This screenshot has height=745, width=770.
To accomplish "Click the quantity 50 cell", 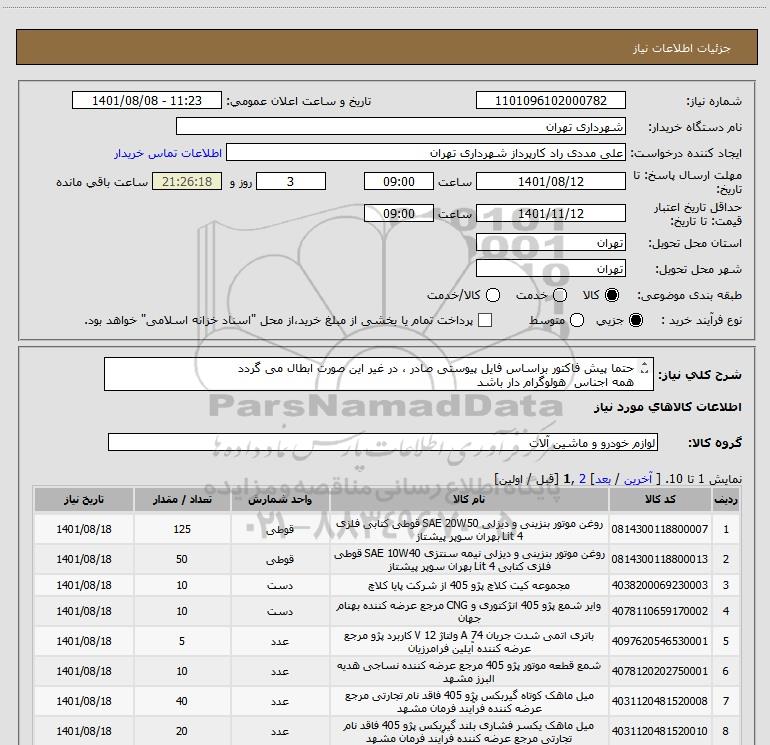I will click(182, 559).
